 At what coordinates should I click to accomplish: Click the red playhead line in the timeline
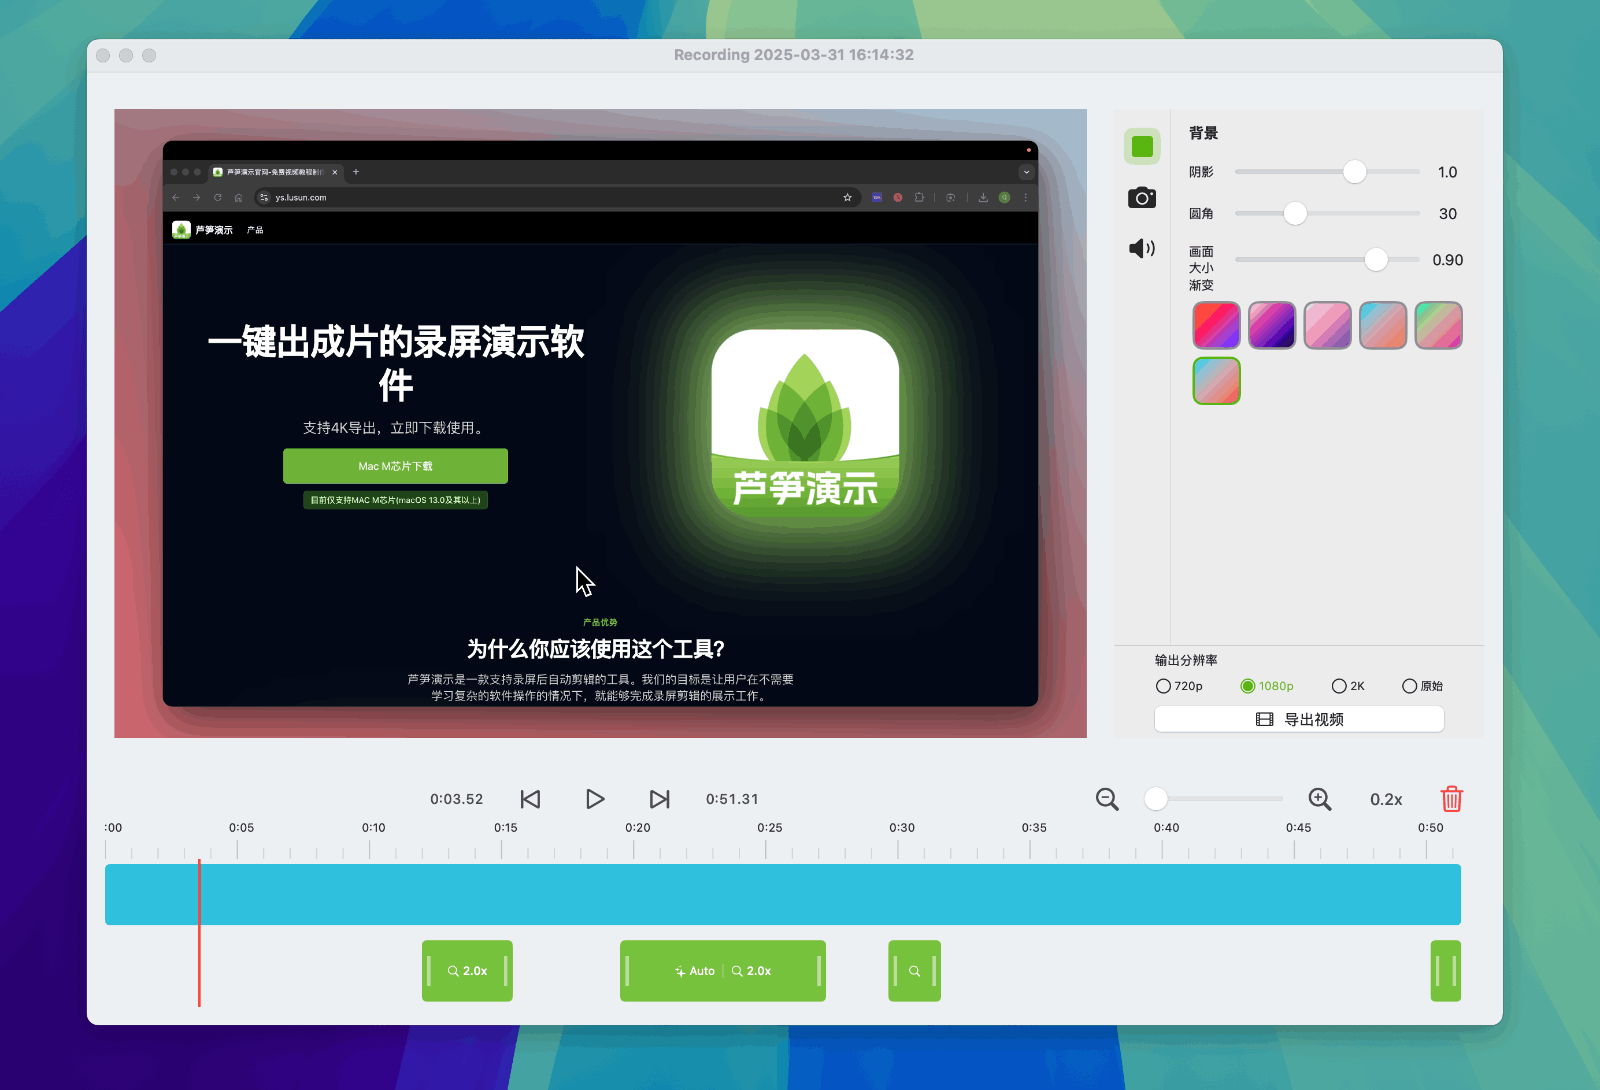tap(199, 933)
